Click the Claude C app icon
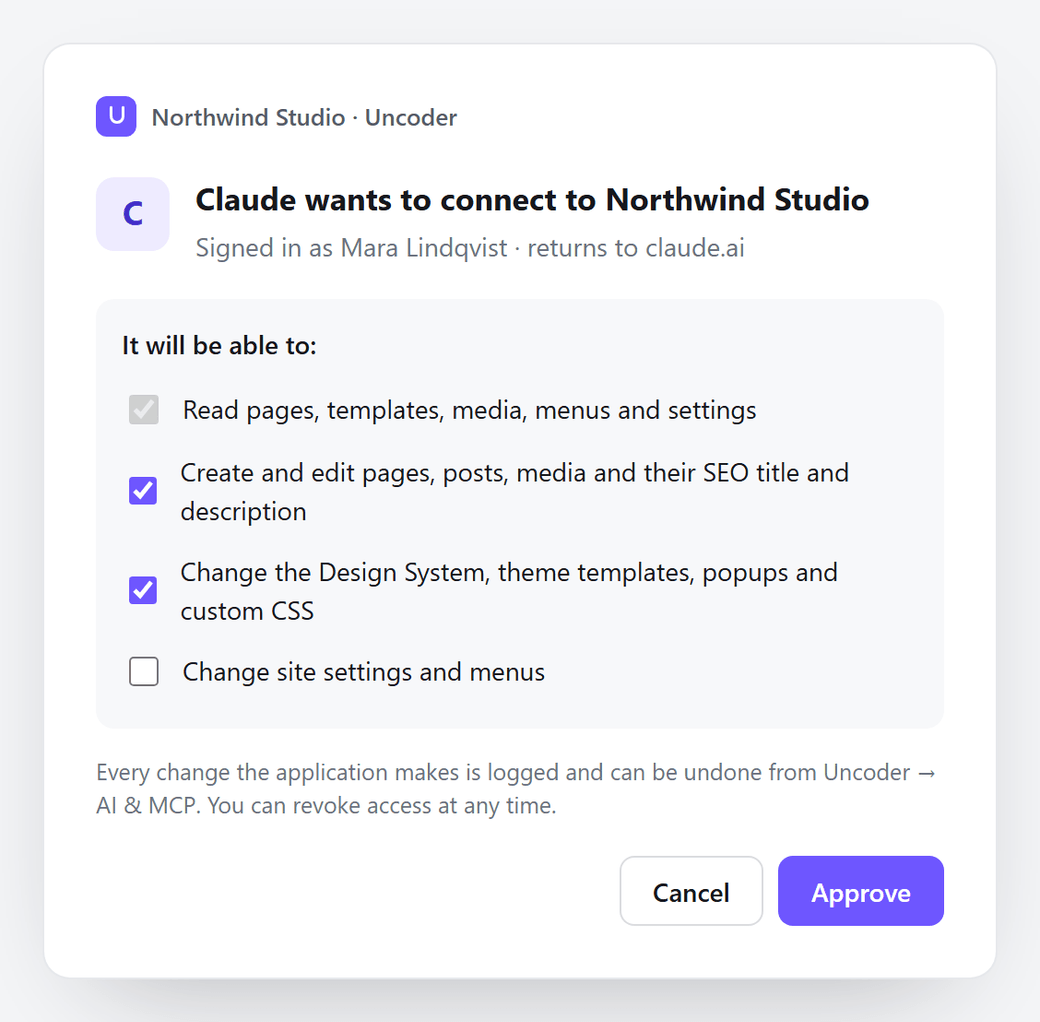The height and width of the screenshot is (1022, 1040). point(133,214)
